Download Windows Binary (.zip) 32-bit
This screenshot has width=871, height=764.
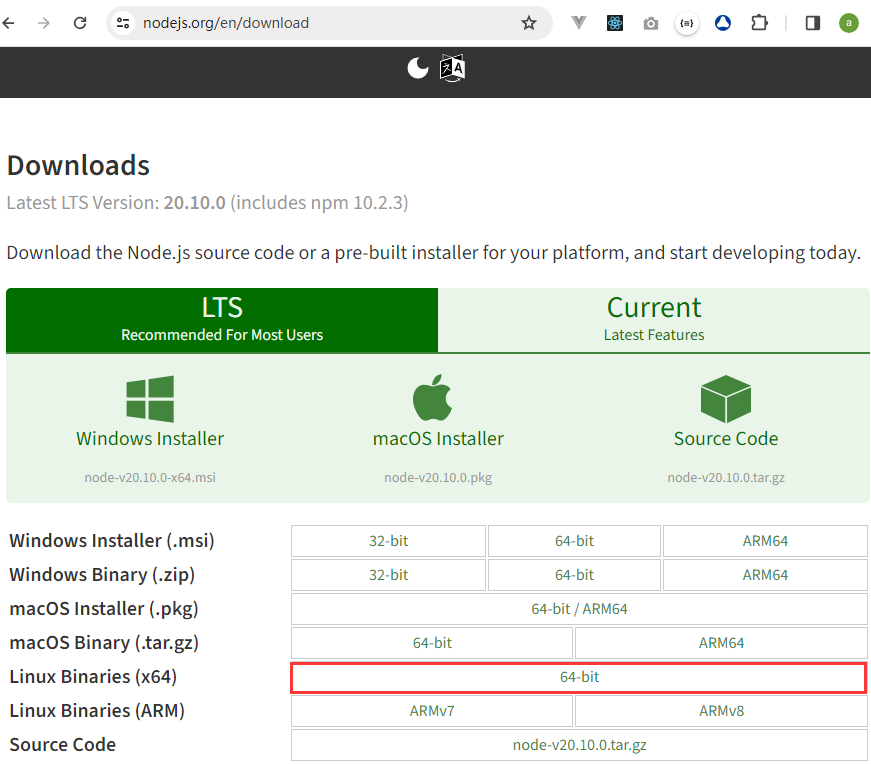[x=388, y=575]
